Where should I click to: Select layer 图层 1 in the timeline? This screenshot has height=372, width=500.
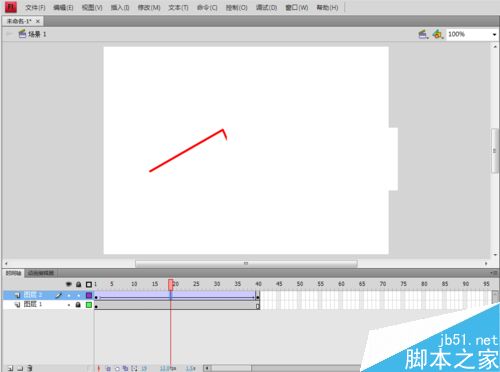33,304
